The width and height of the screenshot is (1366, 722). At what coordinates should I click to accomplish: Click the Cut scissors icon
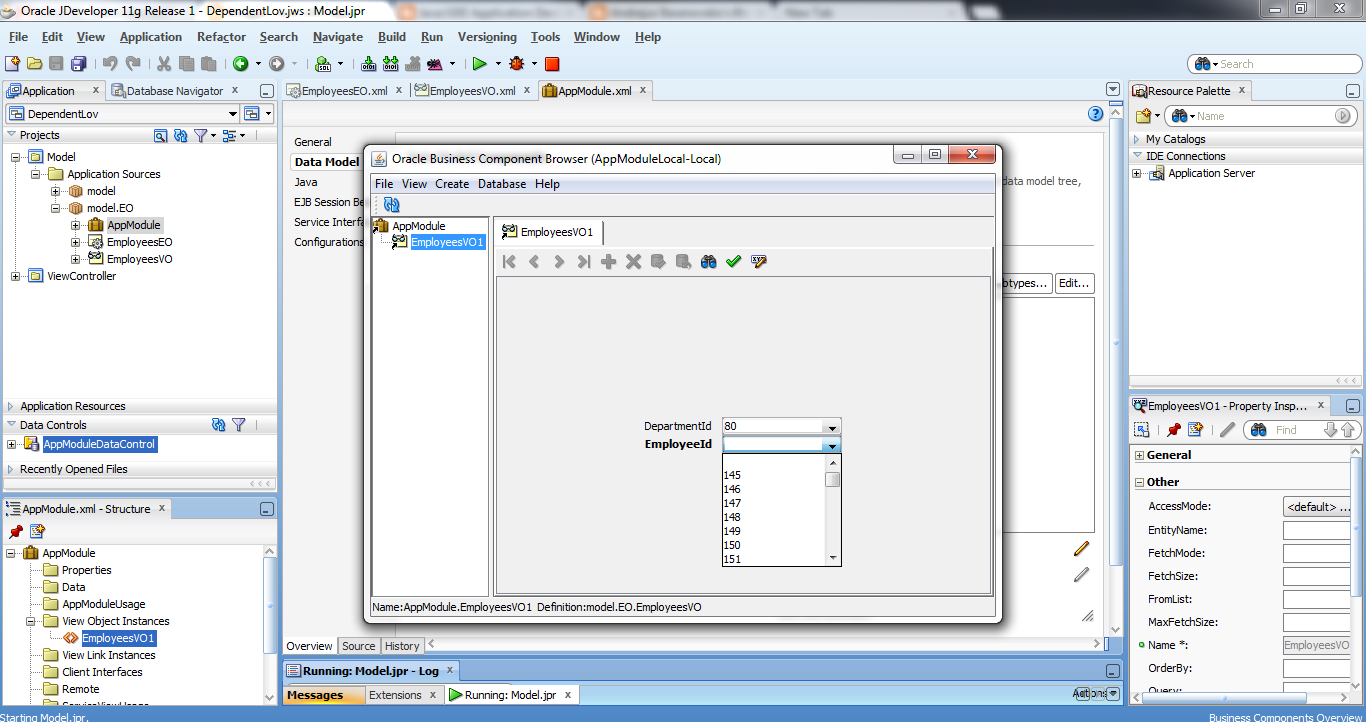click(164, 63)
